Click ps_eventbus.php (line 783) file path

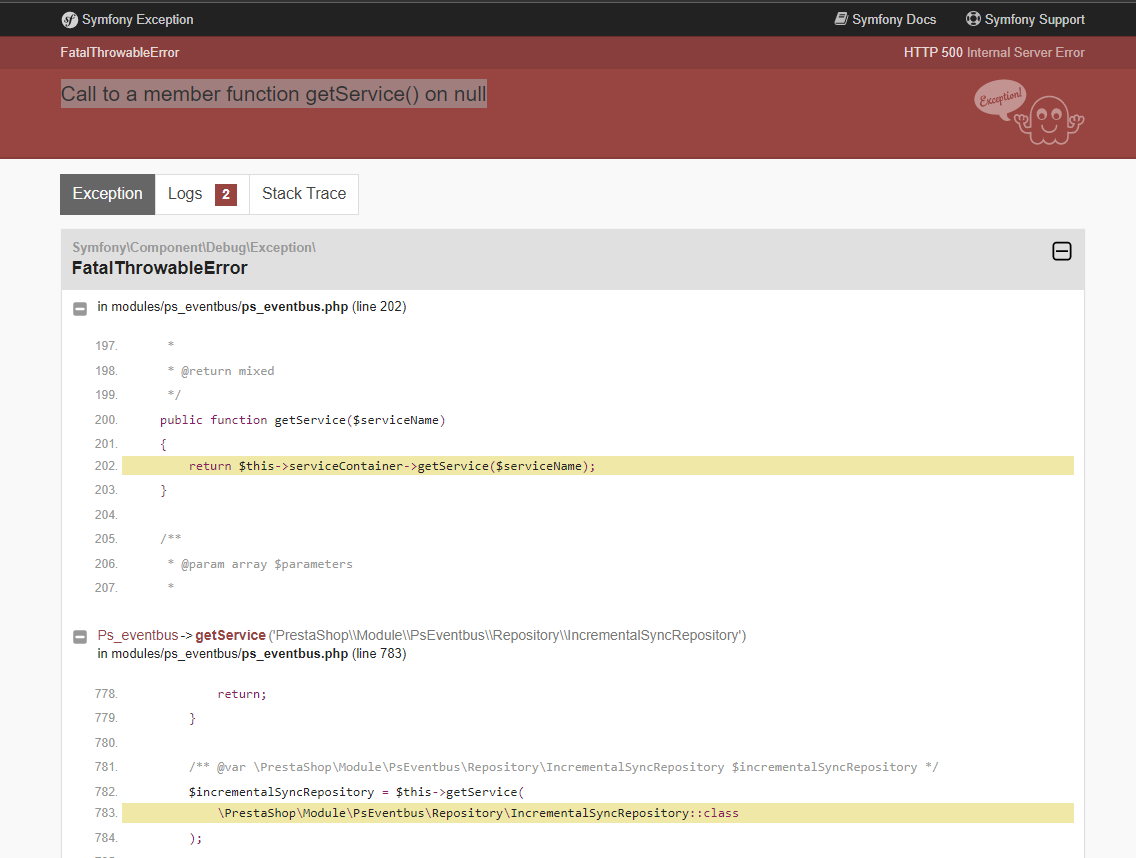[x=252, y=654]
